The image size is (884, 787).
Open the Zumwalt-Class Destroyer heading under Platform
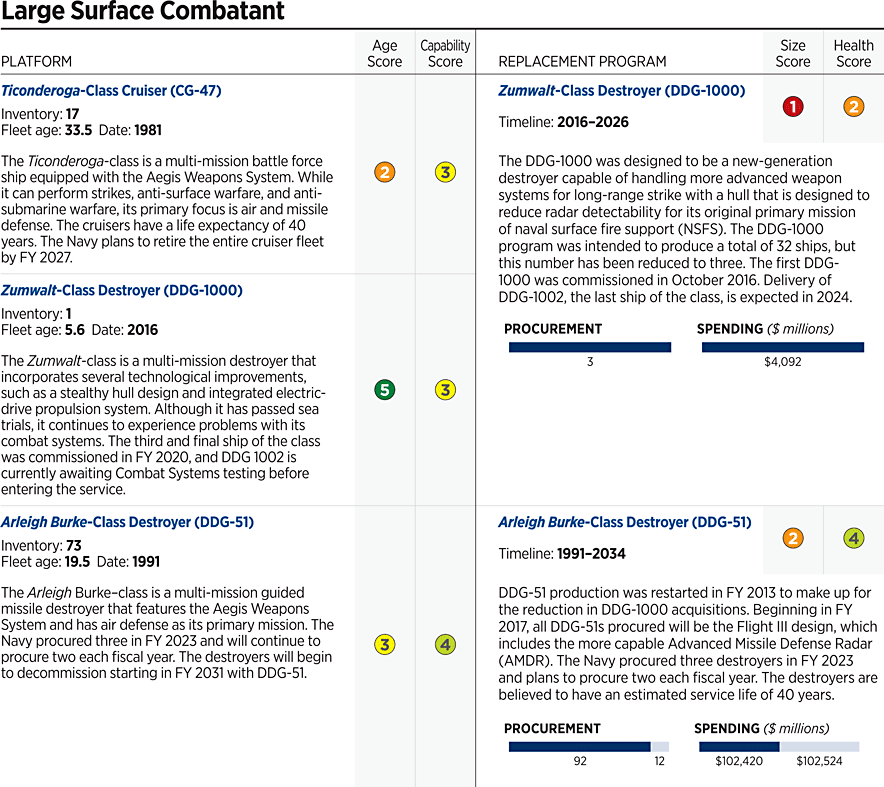coord(122,290)
